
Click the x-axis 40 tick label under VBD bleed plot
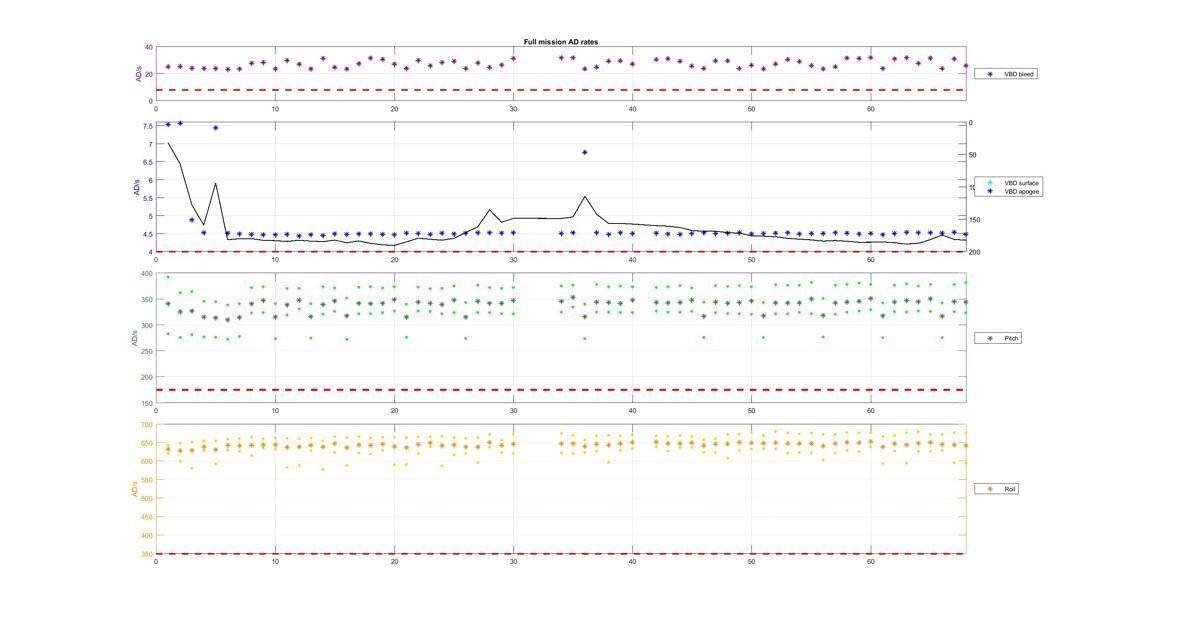(x=632, y=109)
